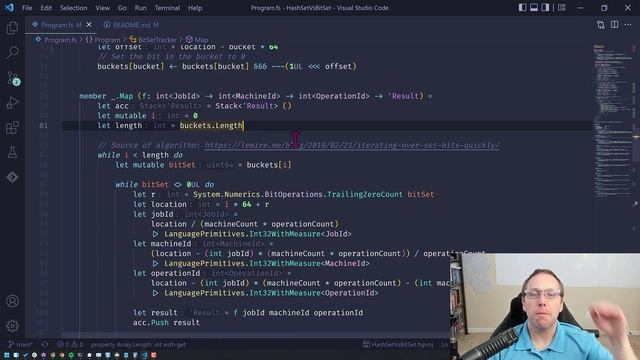Toggle the Primary Side Bar layout button

tap(522, 8)
